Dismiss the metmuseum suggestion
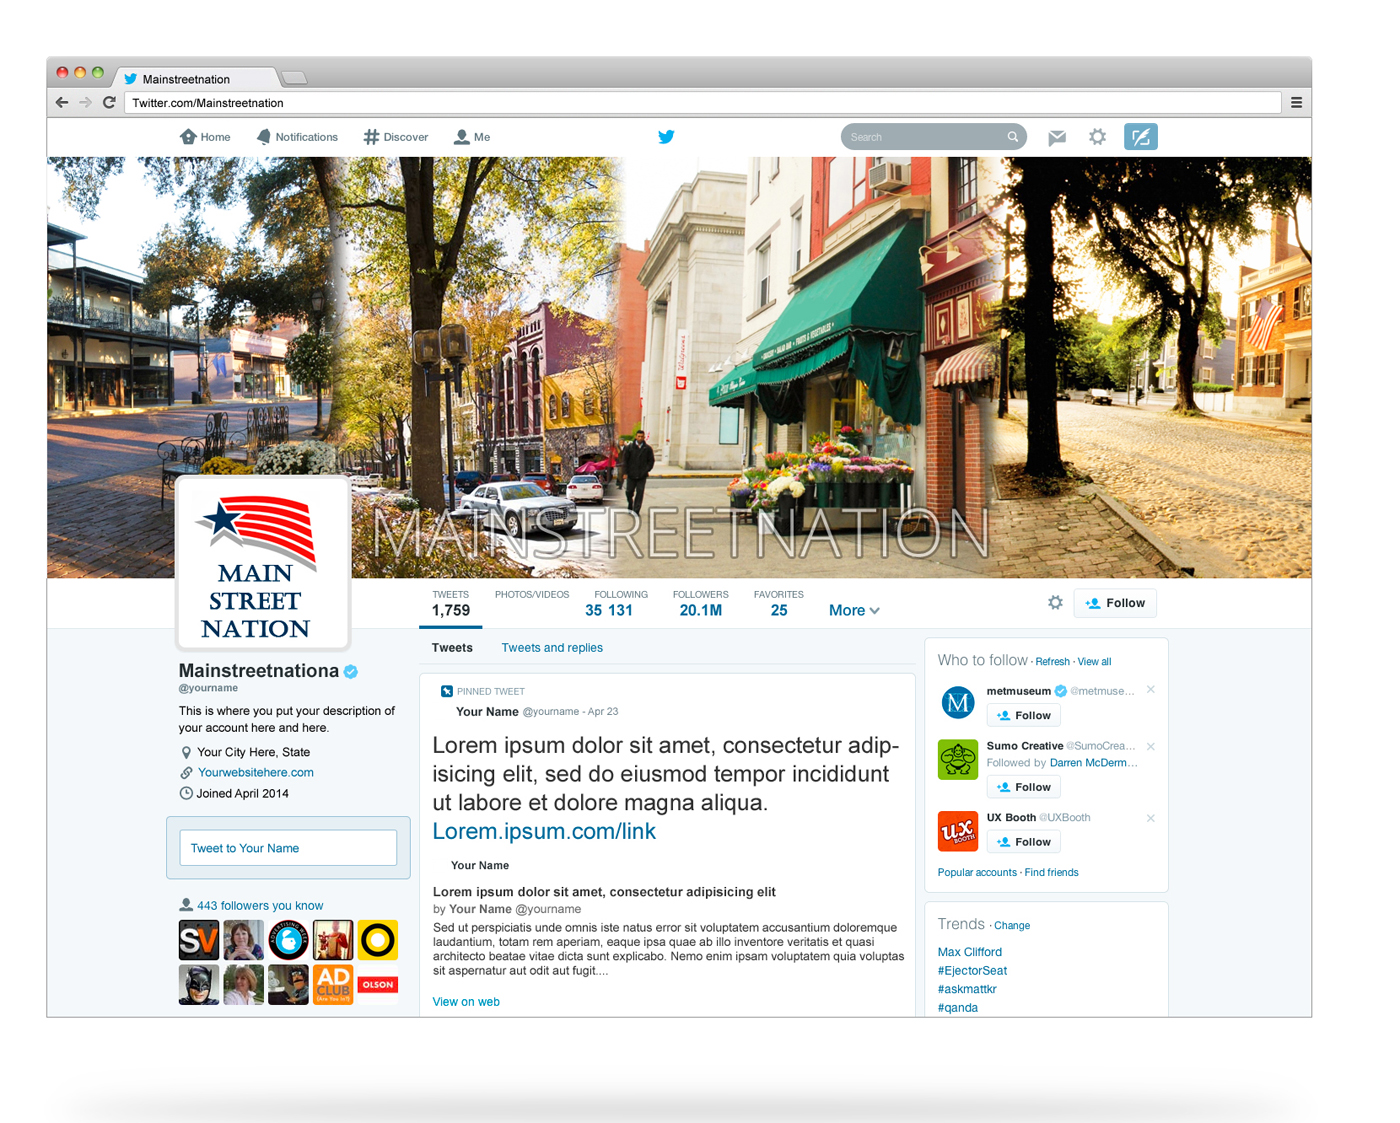This screenshot has height=1123, width=1400. pos(1151,690)
